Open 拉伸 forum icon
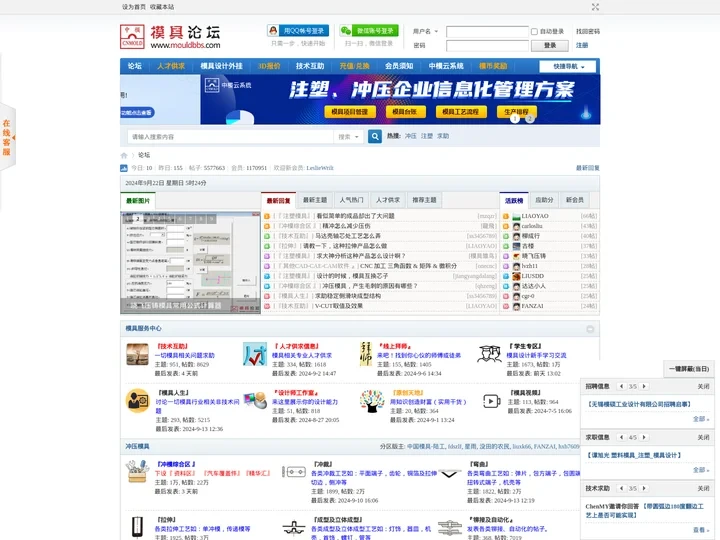Viewport: 720px width, 540px height. click(137, 527)
